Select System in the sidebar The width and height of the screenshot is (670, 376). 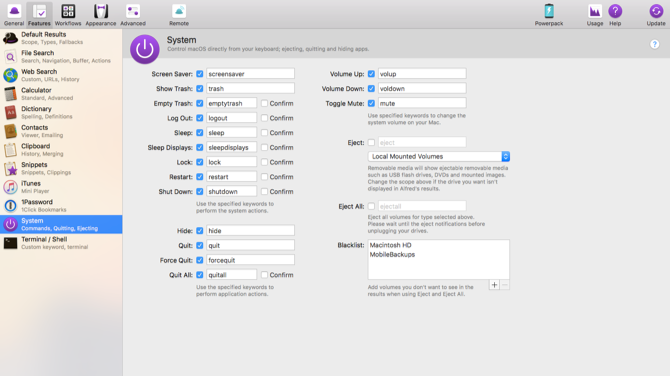(61, 224)
